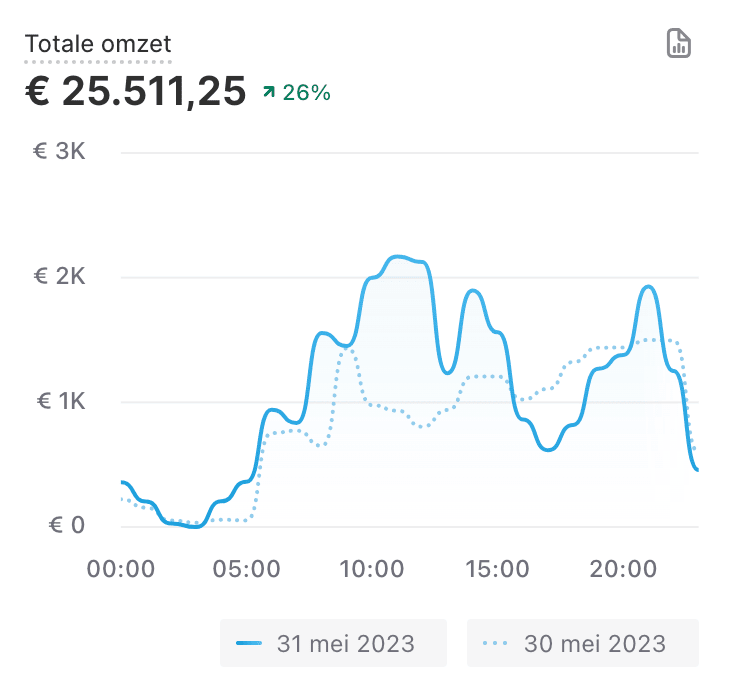Click the € 25.511,25 total amount
This screenshot has height=688, width=730.
(x=135, y=92)
